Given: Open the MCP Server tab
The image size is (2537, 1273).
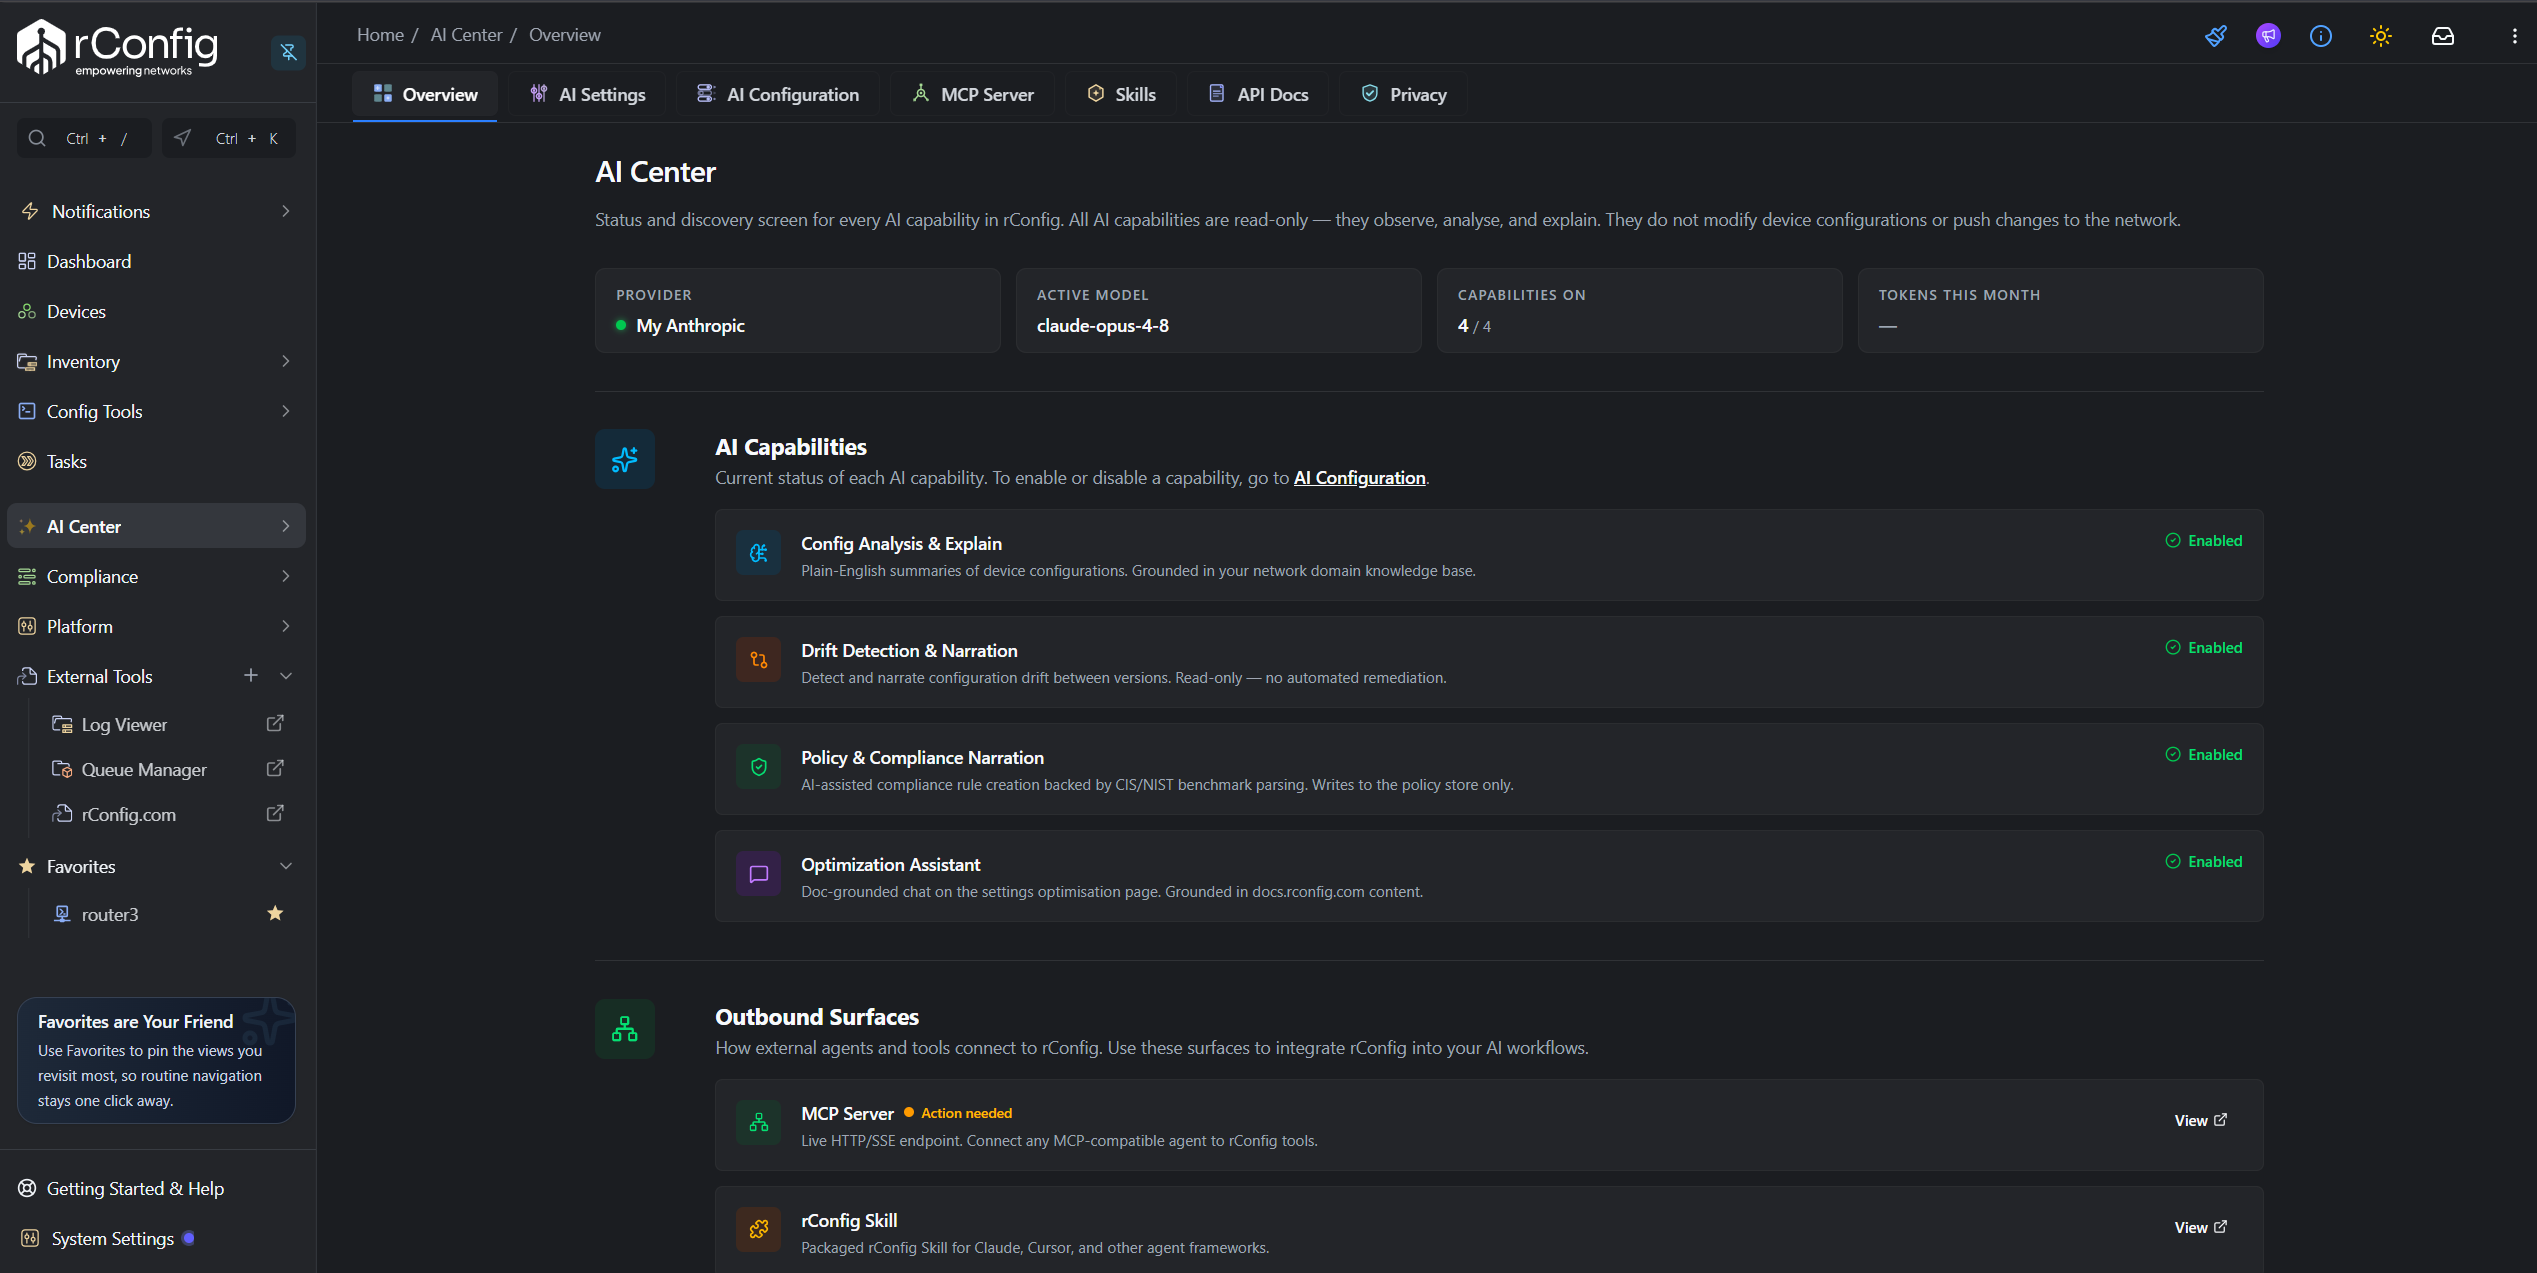Looking at the screenshot, I should point(972,95).
